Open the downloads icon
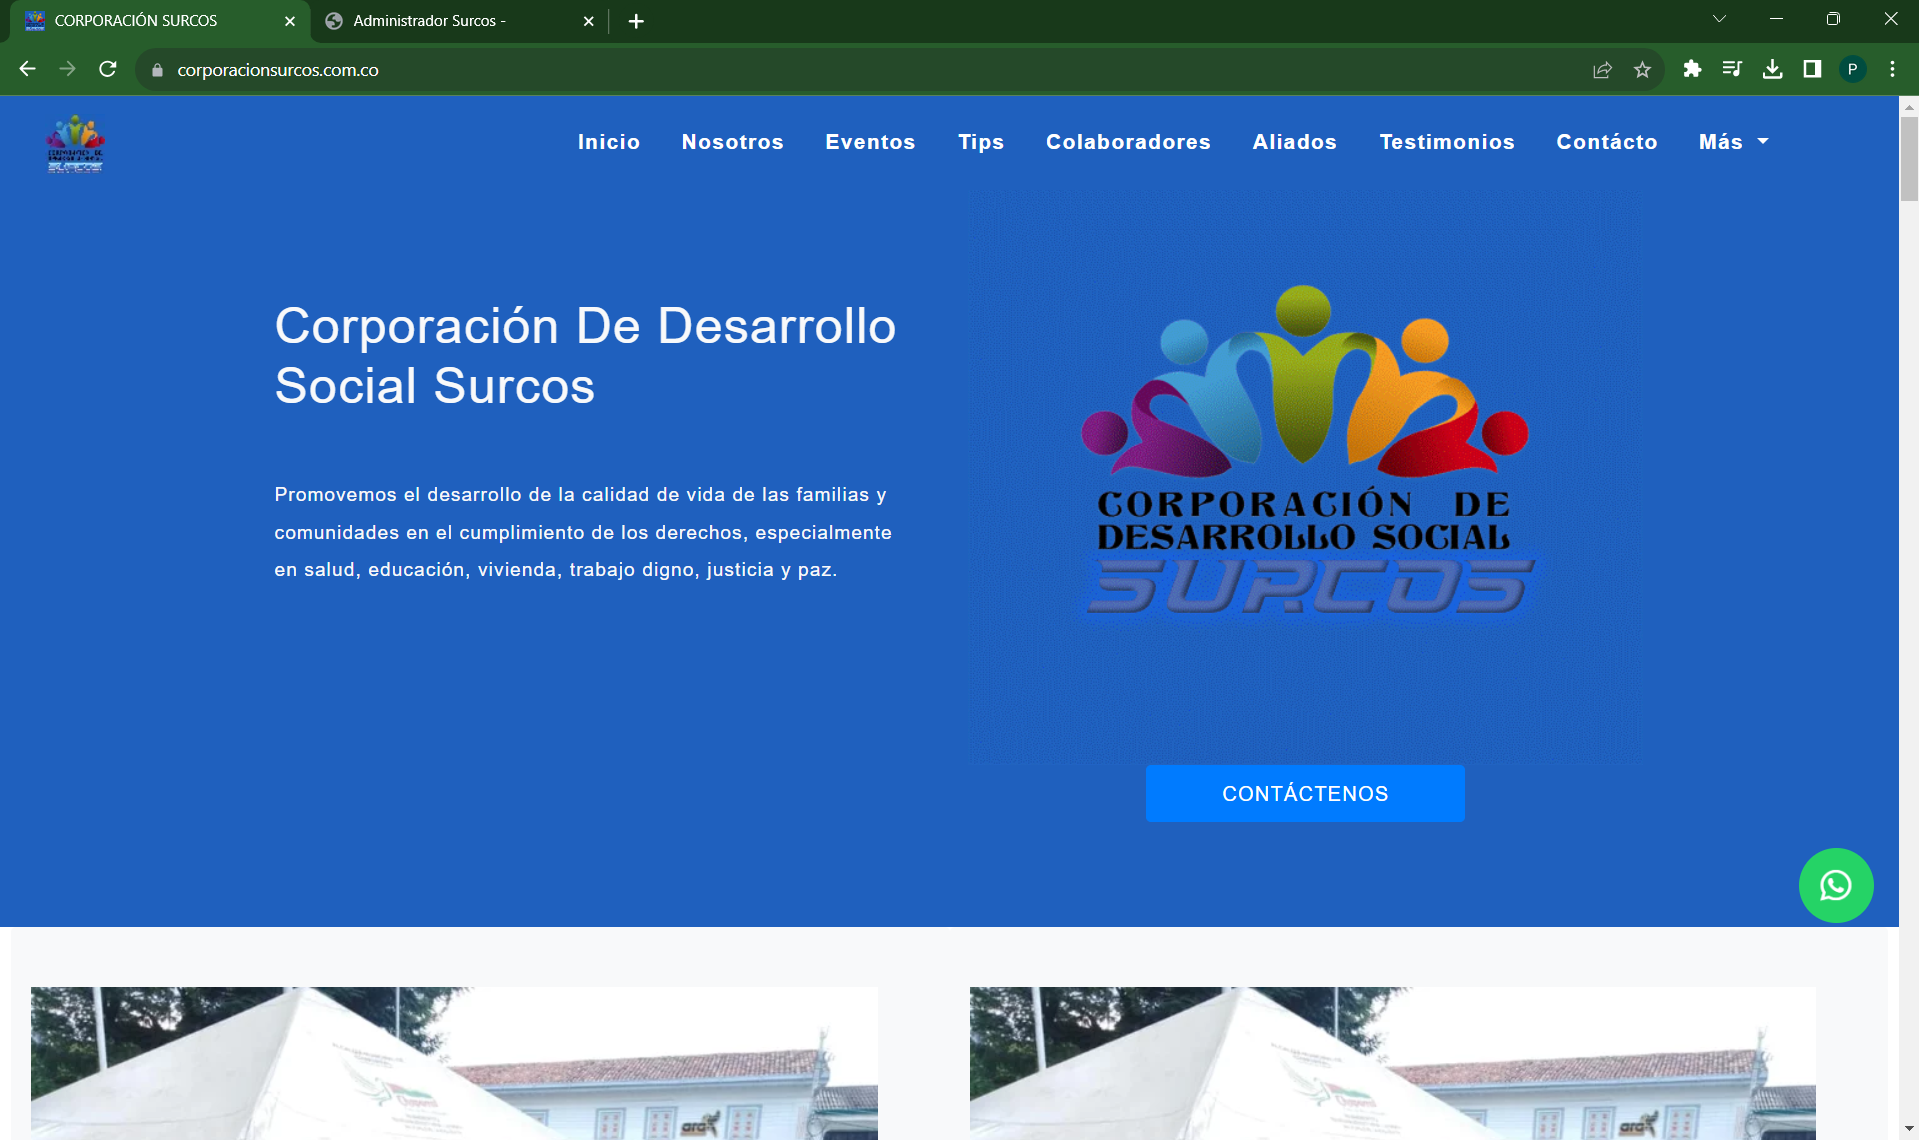 (x=1772, y=69)
